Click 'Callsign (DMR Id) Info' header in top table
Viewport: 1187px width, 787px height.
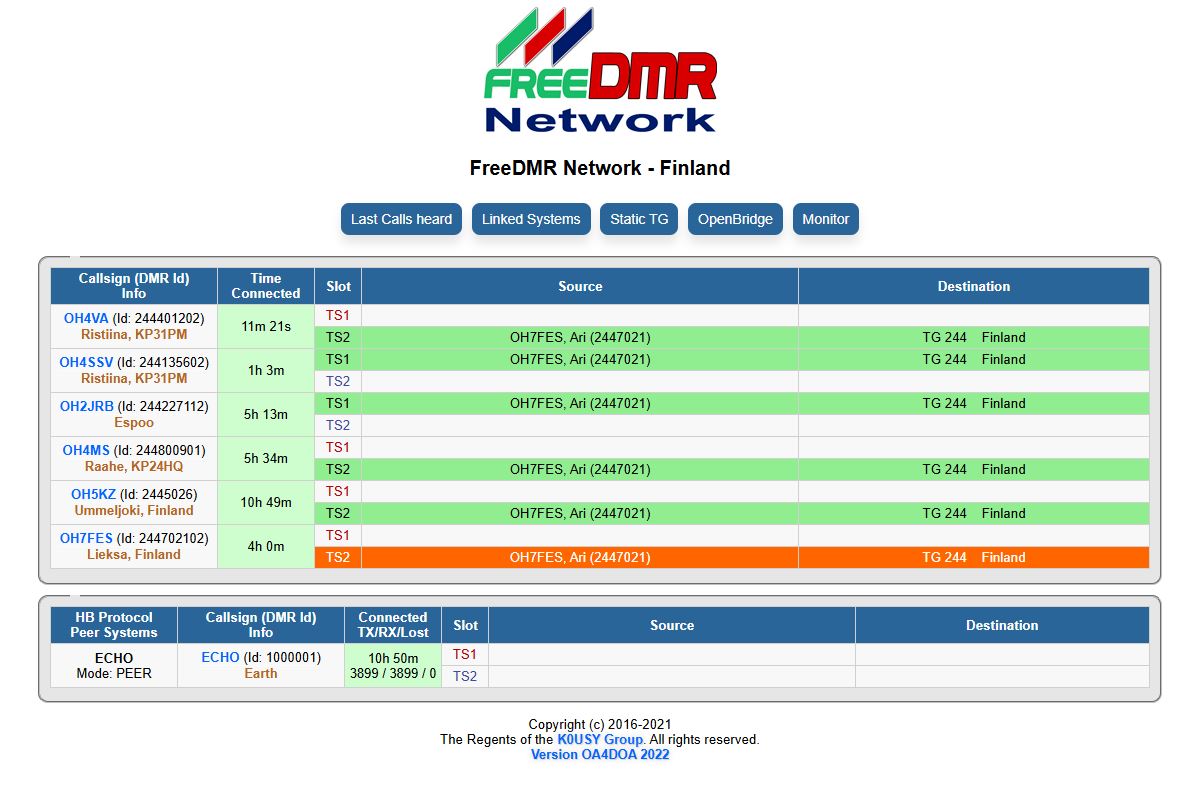pyautogui.click(x=134, y=286)
